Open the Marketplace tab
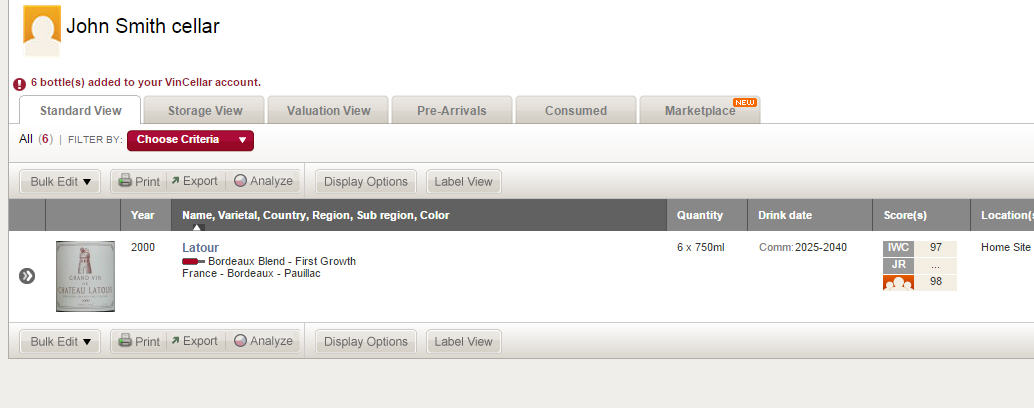The image size is (1034, 408). tap(700, 110)
